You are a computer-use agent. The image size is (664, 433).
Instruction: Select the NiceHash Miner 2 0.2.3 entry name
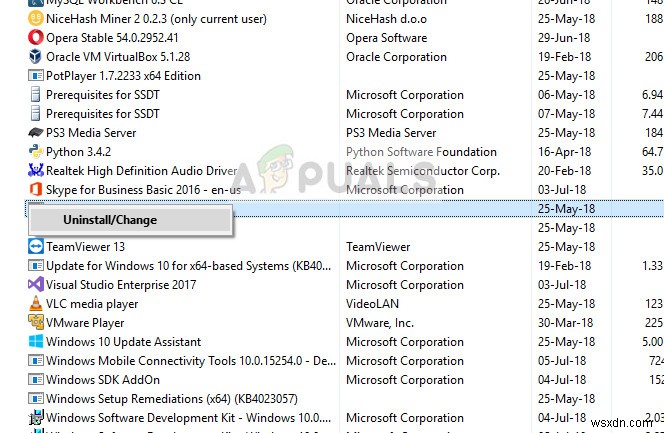(156, 19)
